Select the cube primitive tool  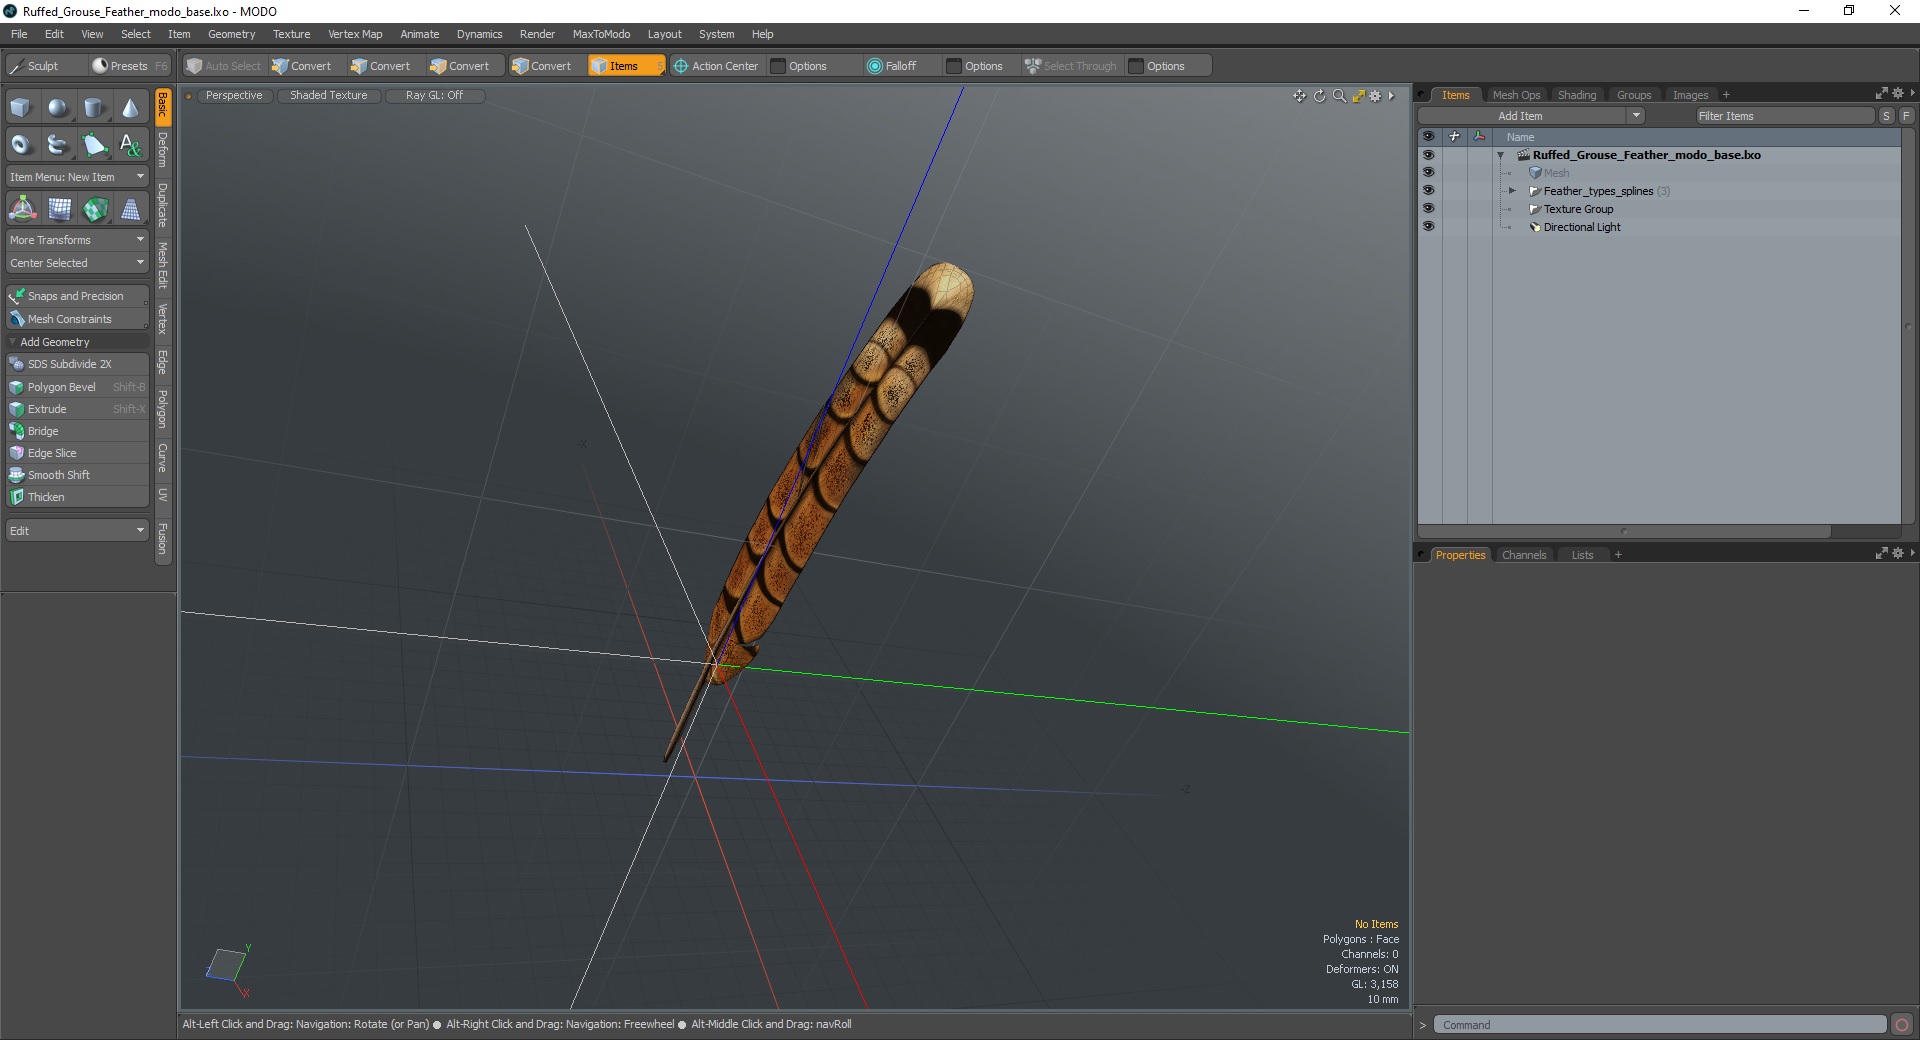(x=21, y=108)
